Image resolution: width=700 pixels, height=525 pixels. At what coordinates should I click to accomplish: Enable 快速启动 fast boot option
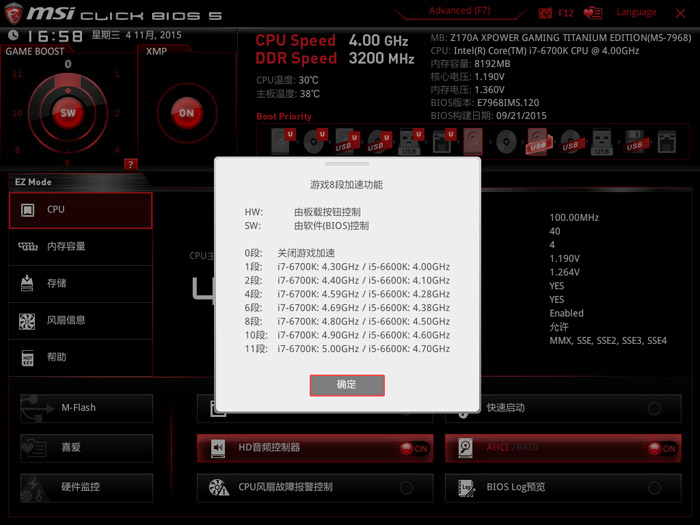pos(654,408)
